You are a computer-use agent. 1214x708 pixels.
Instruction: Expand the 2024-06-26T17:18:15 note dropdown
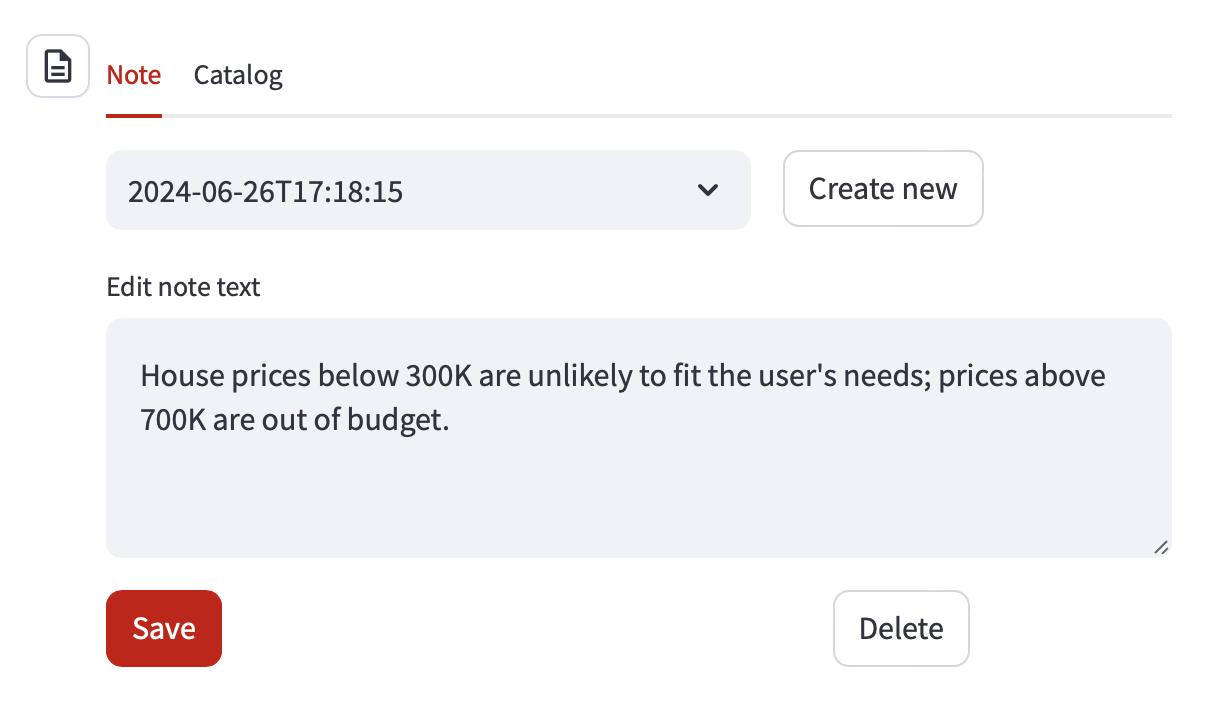[428, 190]
